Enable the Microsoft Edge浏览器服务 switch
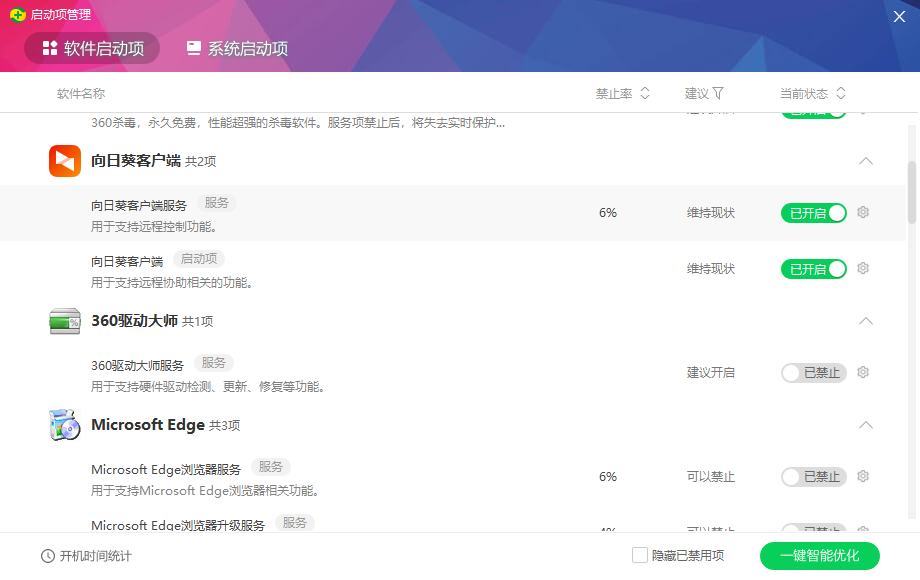The height and width of the screenshot is (580, 920). click(814, 477)
